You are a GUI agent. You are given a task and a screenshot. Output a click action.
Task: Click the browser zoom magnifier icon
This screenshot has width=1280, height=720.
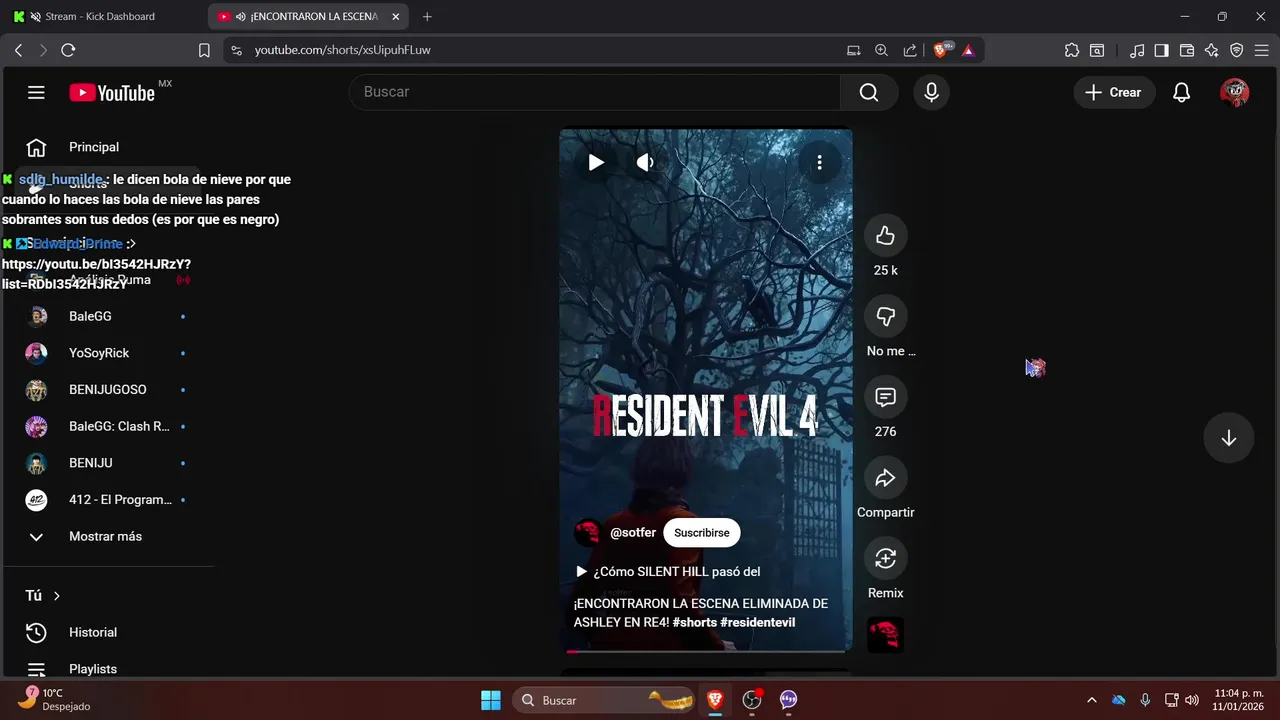click(881, 50)
